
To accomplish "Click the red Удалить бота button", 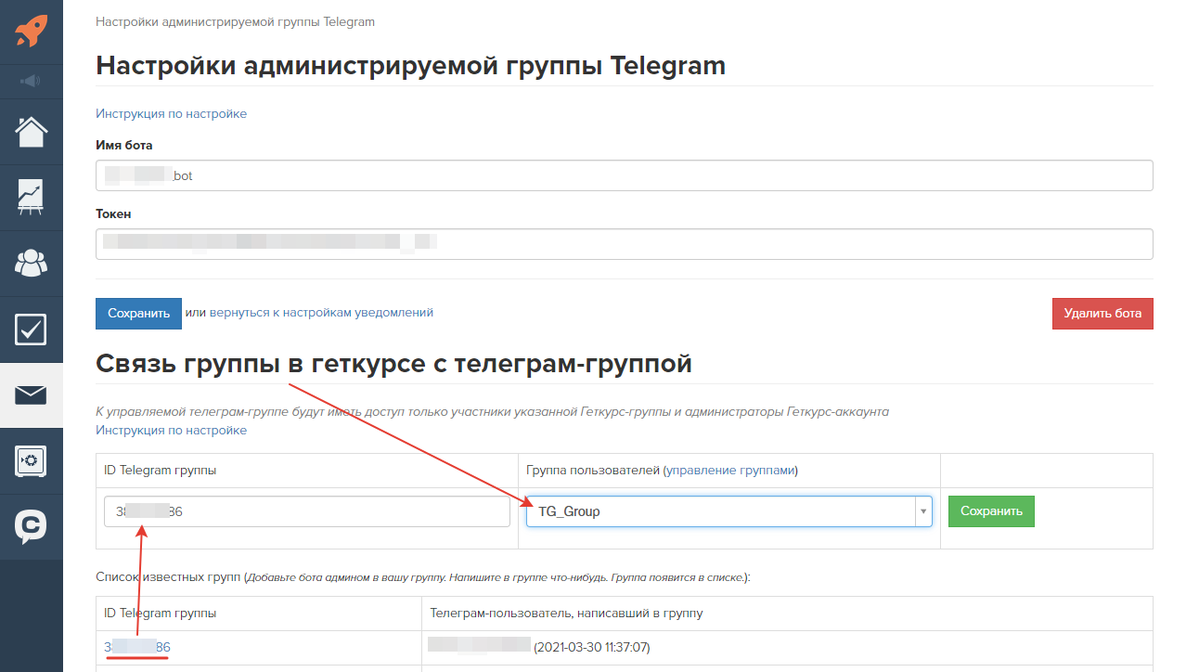I will [1103, 313].
